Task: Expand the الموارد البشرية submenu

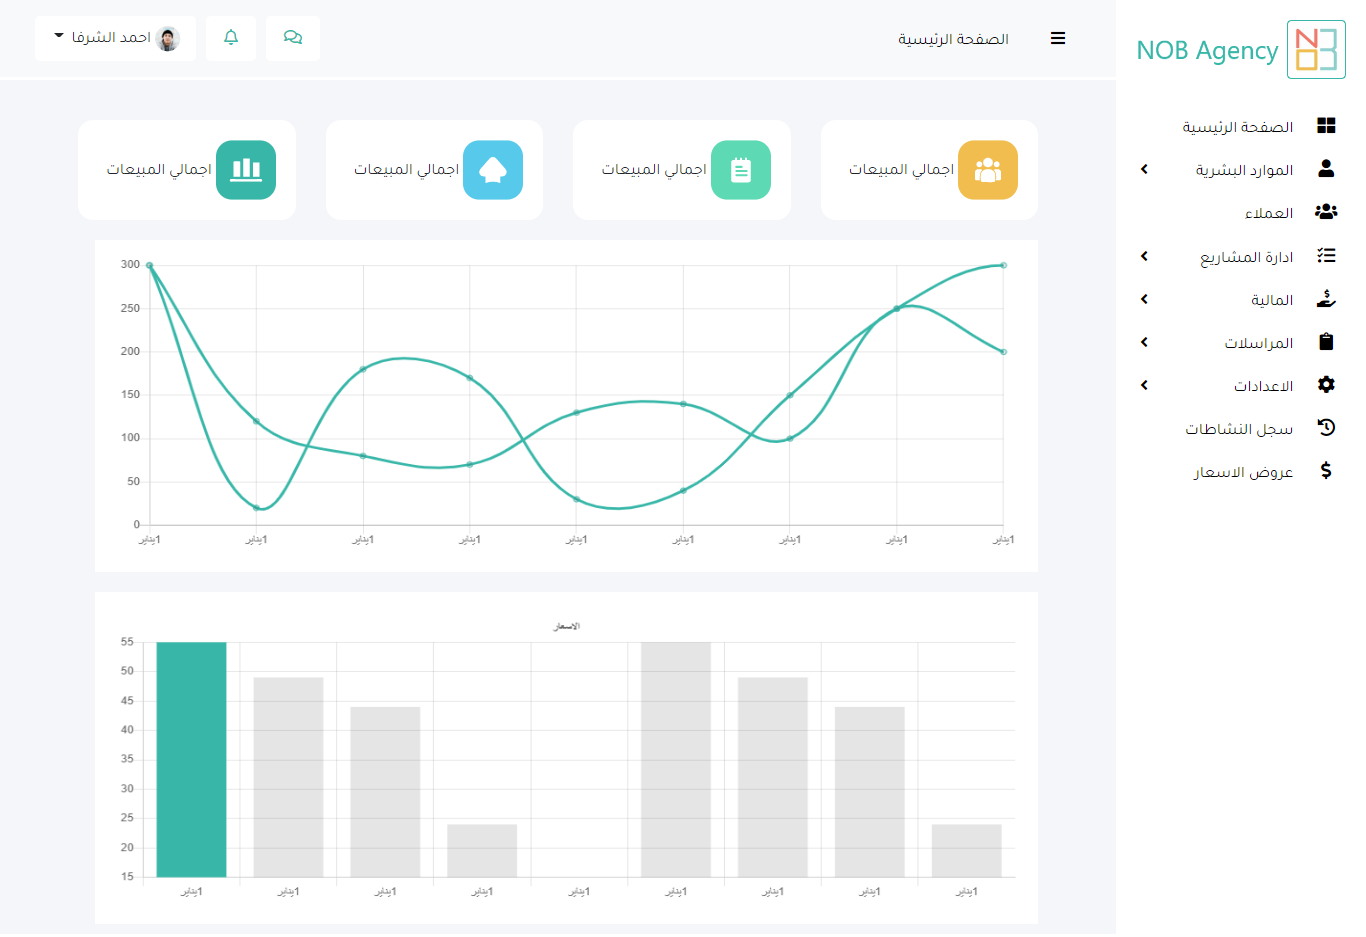Action: [x=1144, y=170]
